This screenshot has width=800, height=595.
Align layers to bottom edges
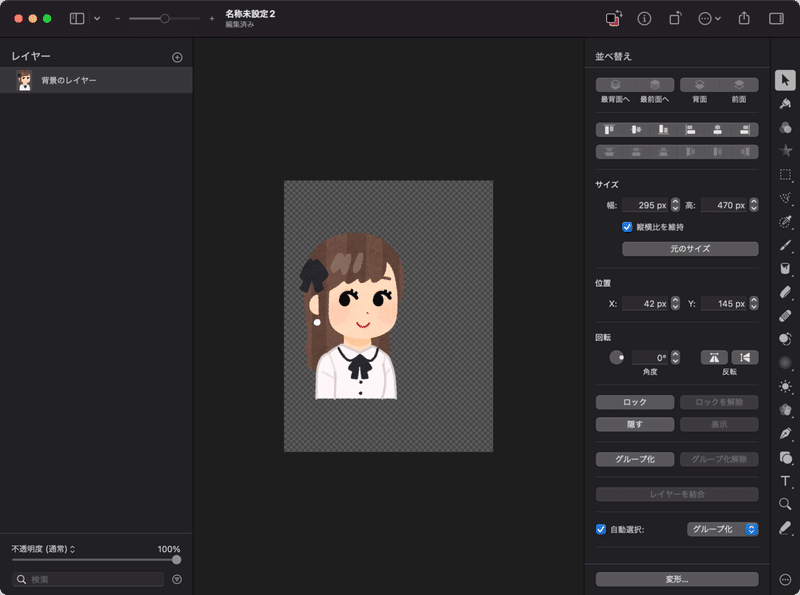click(663, 130)
